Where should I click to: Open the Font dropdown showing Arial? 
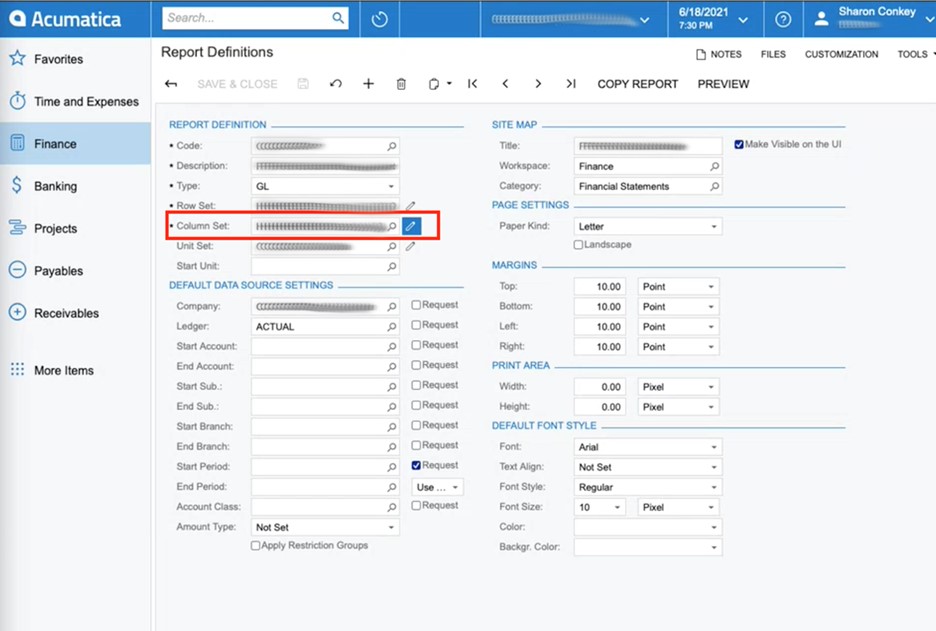647,447
